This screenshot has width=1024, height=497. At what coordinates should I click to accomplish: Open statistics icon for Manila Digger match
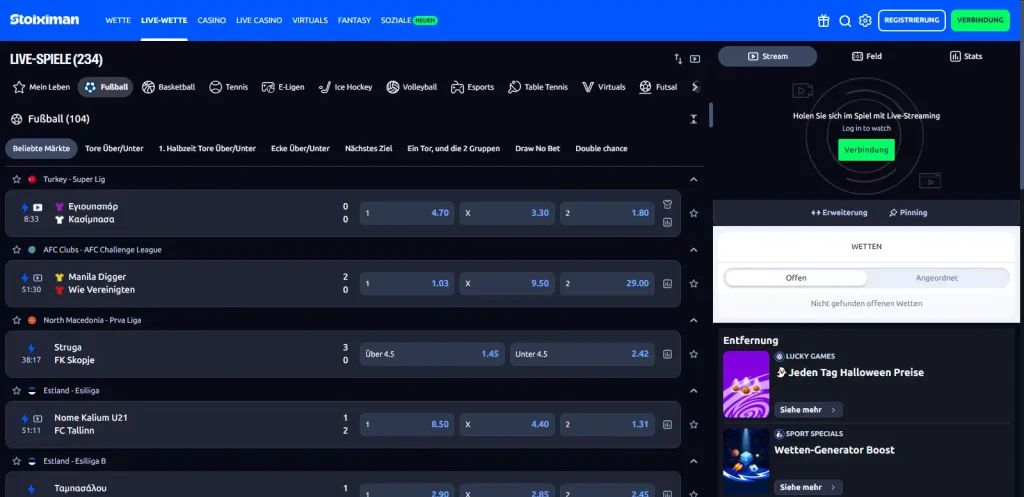(667, 284)
